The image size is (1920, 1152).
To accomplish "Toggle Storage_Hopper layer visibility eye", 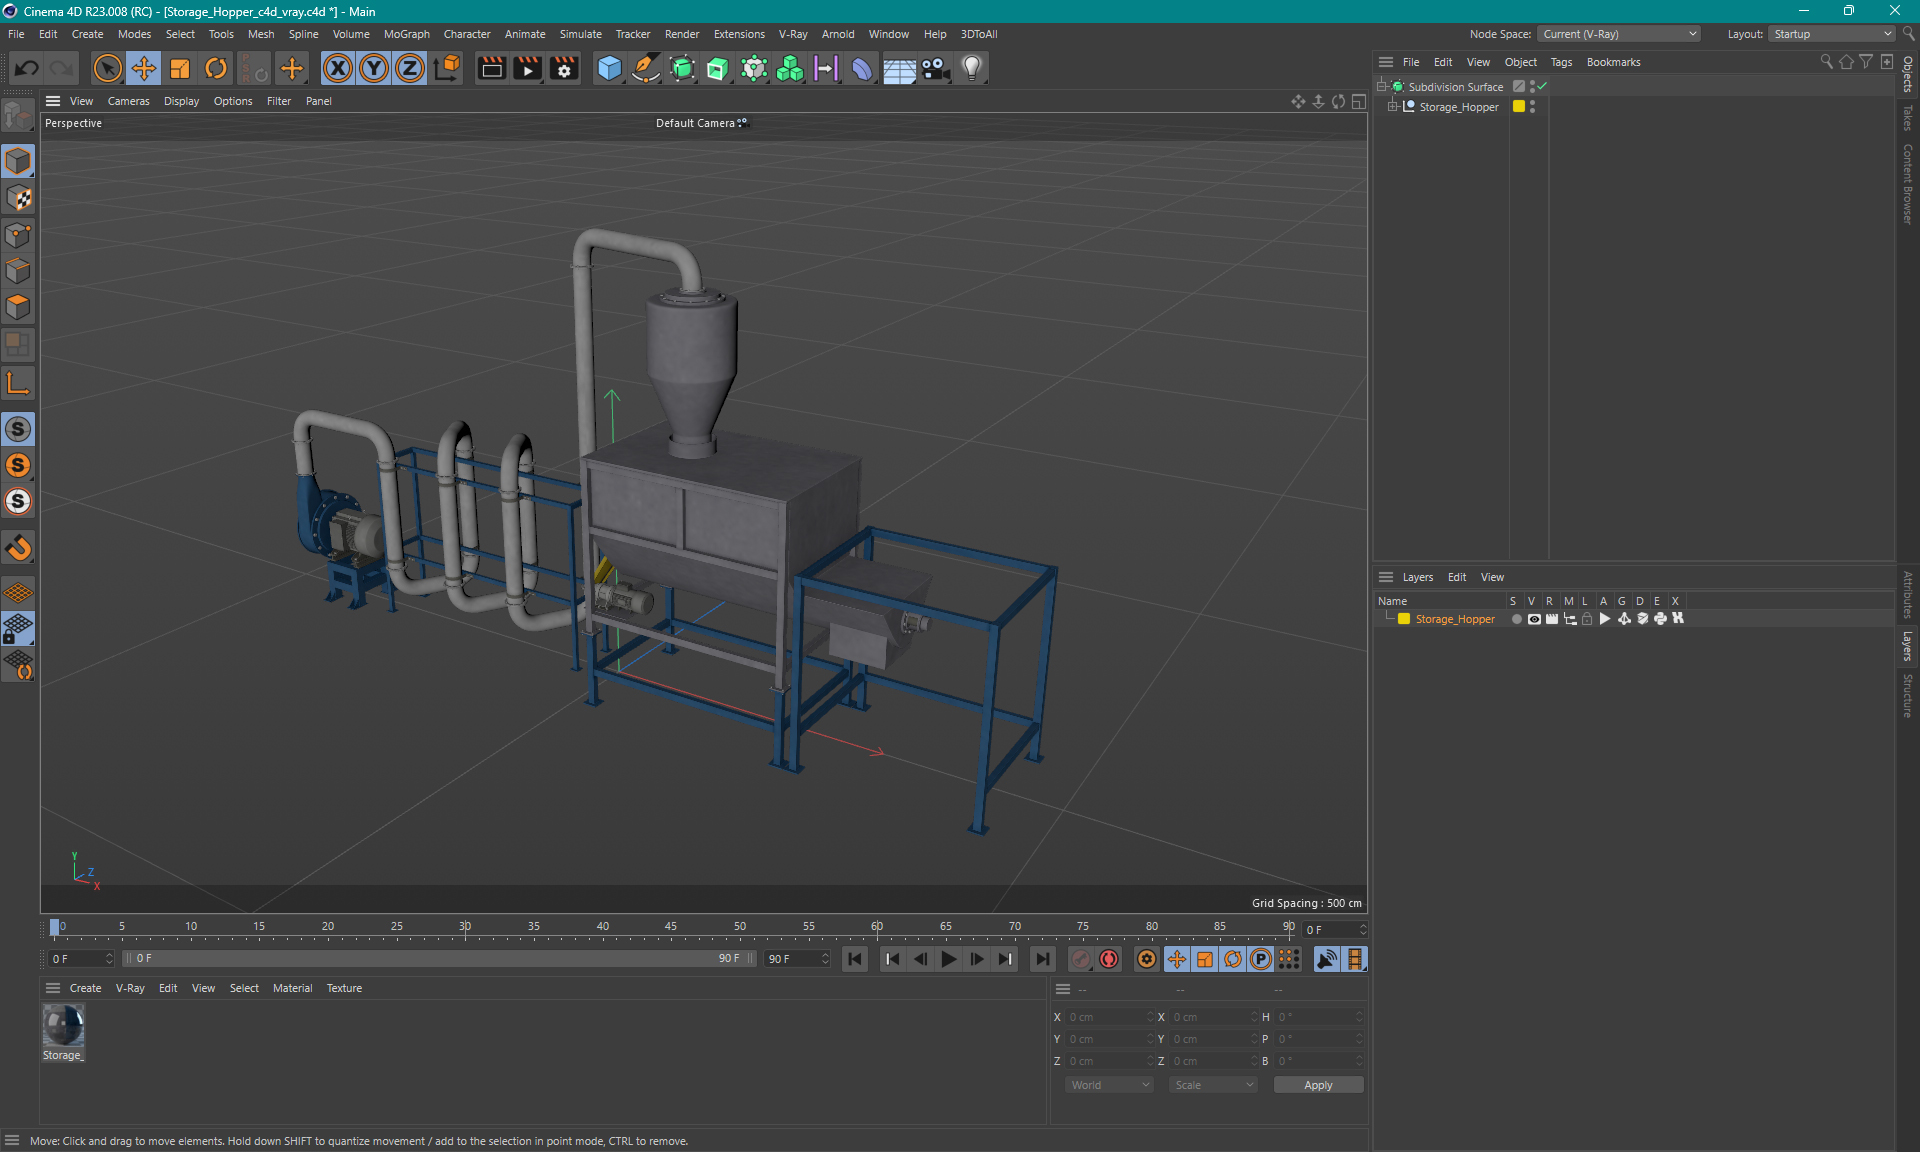I will [1534, 619].
